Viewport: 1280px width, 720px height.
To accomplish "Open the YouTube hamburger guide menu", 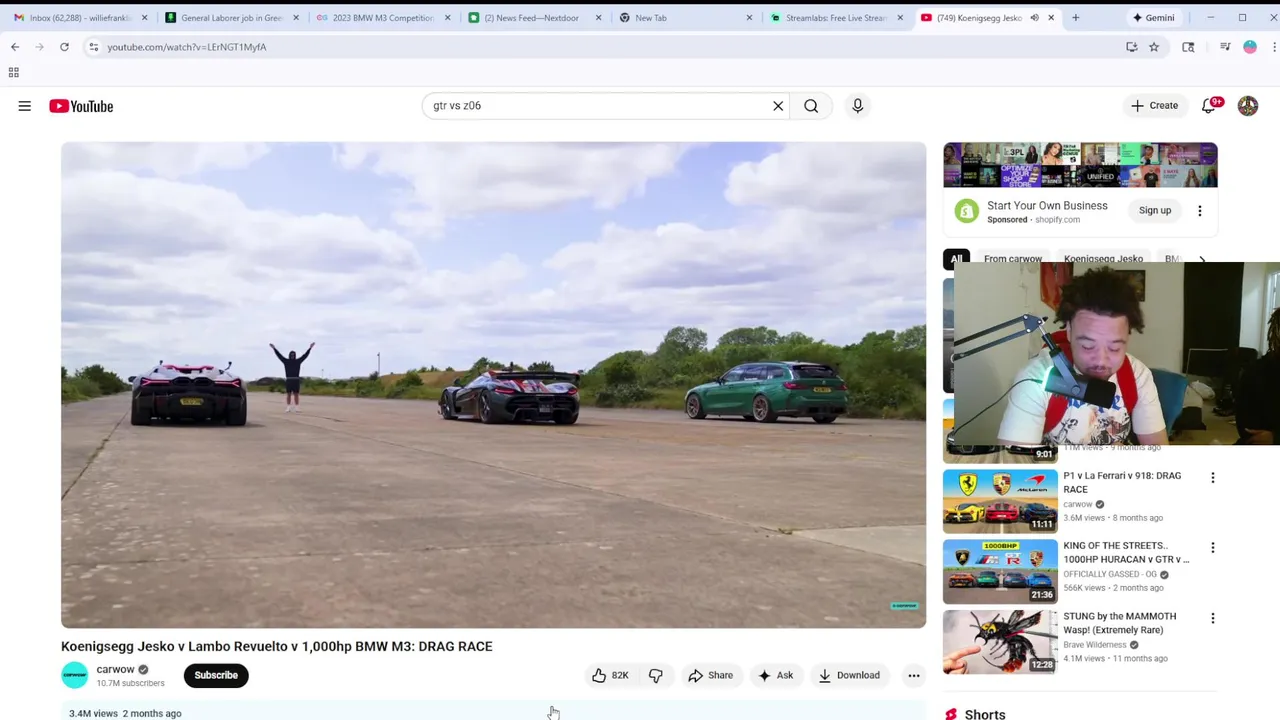I will [25, 106].
